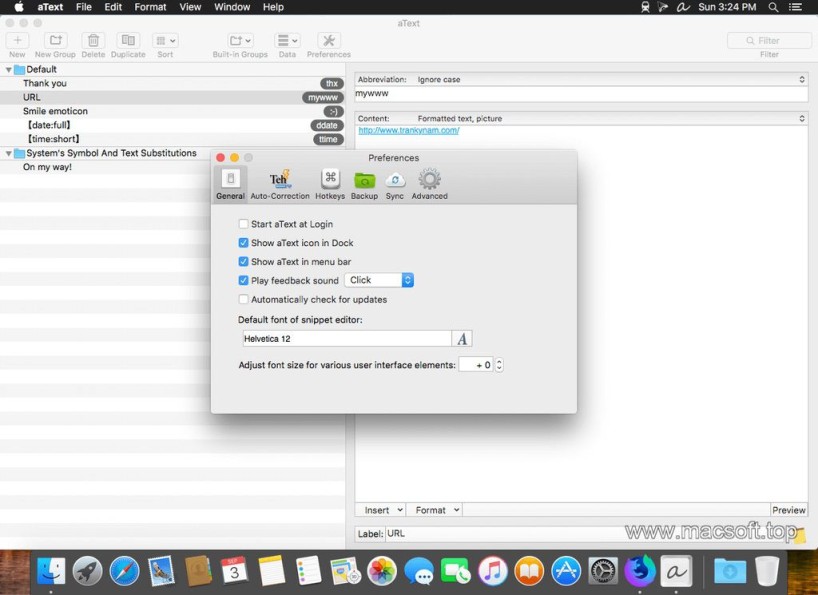
Task: Uncheck Show aText icon in Dock
Action: [x=244, y=243]
